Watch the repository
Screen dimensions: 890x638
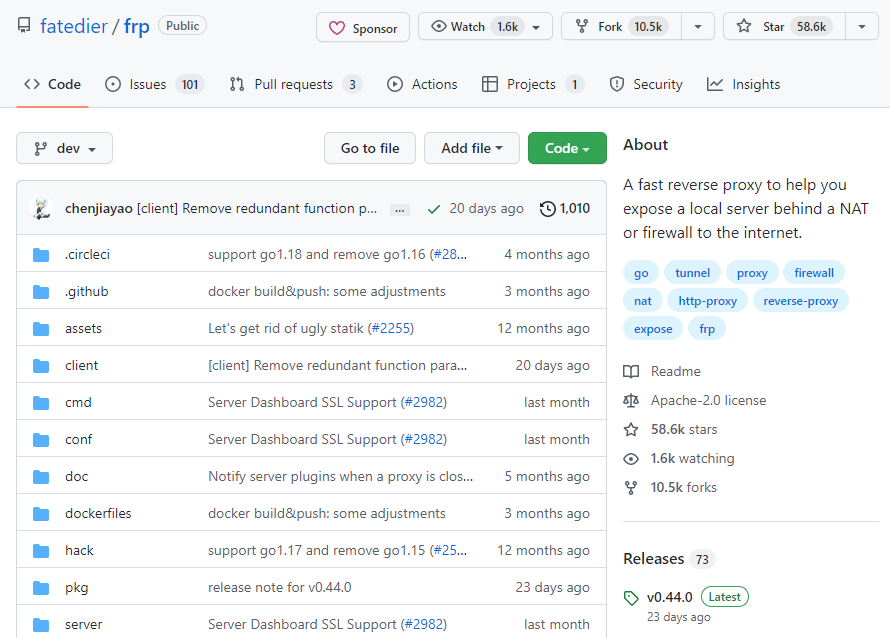coord(477,27)
